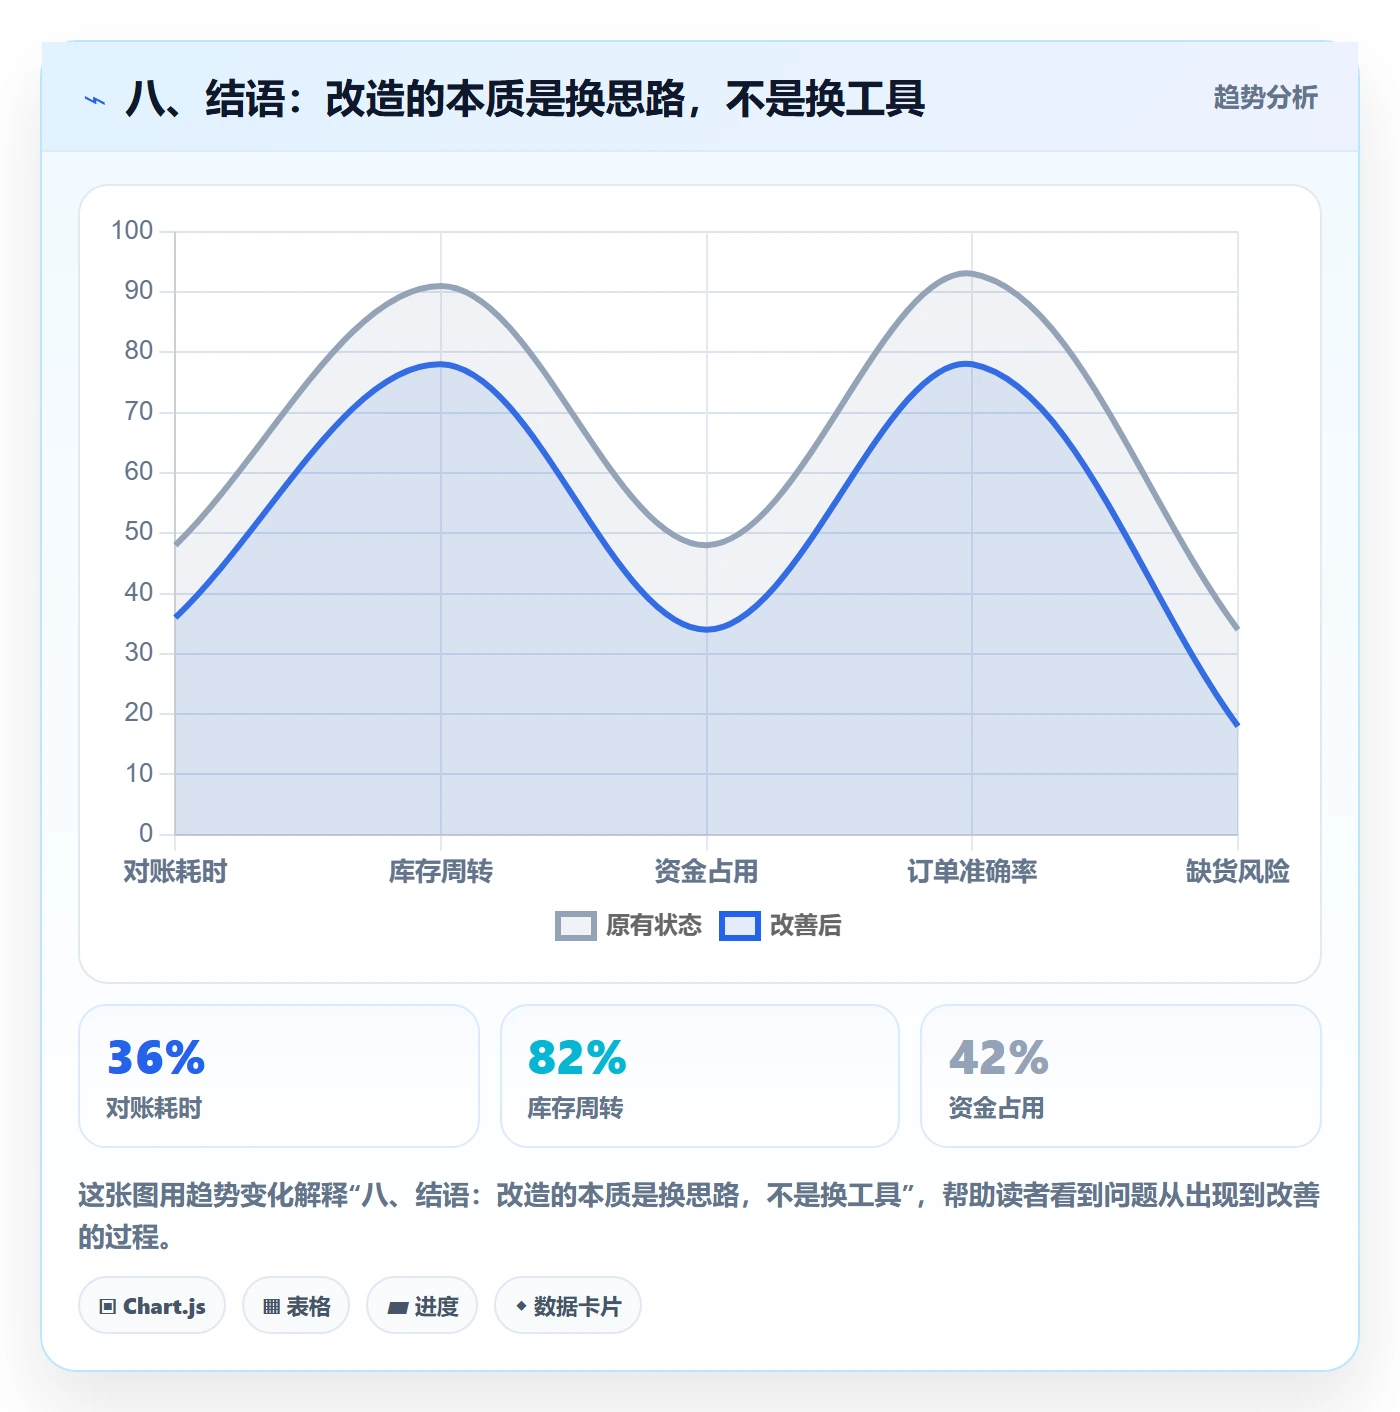This screenshot has width=1400, height=1412.
Task: Click the 0 y-axis tick label
Action: click(x=146, y=833)
